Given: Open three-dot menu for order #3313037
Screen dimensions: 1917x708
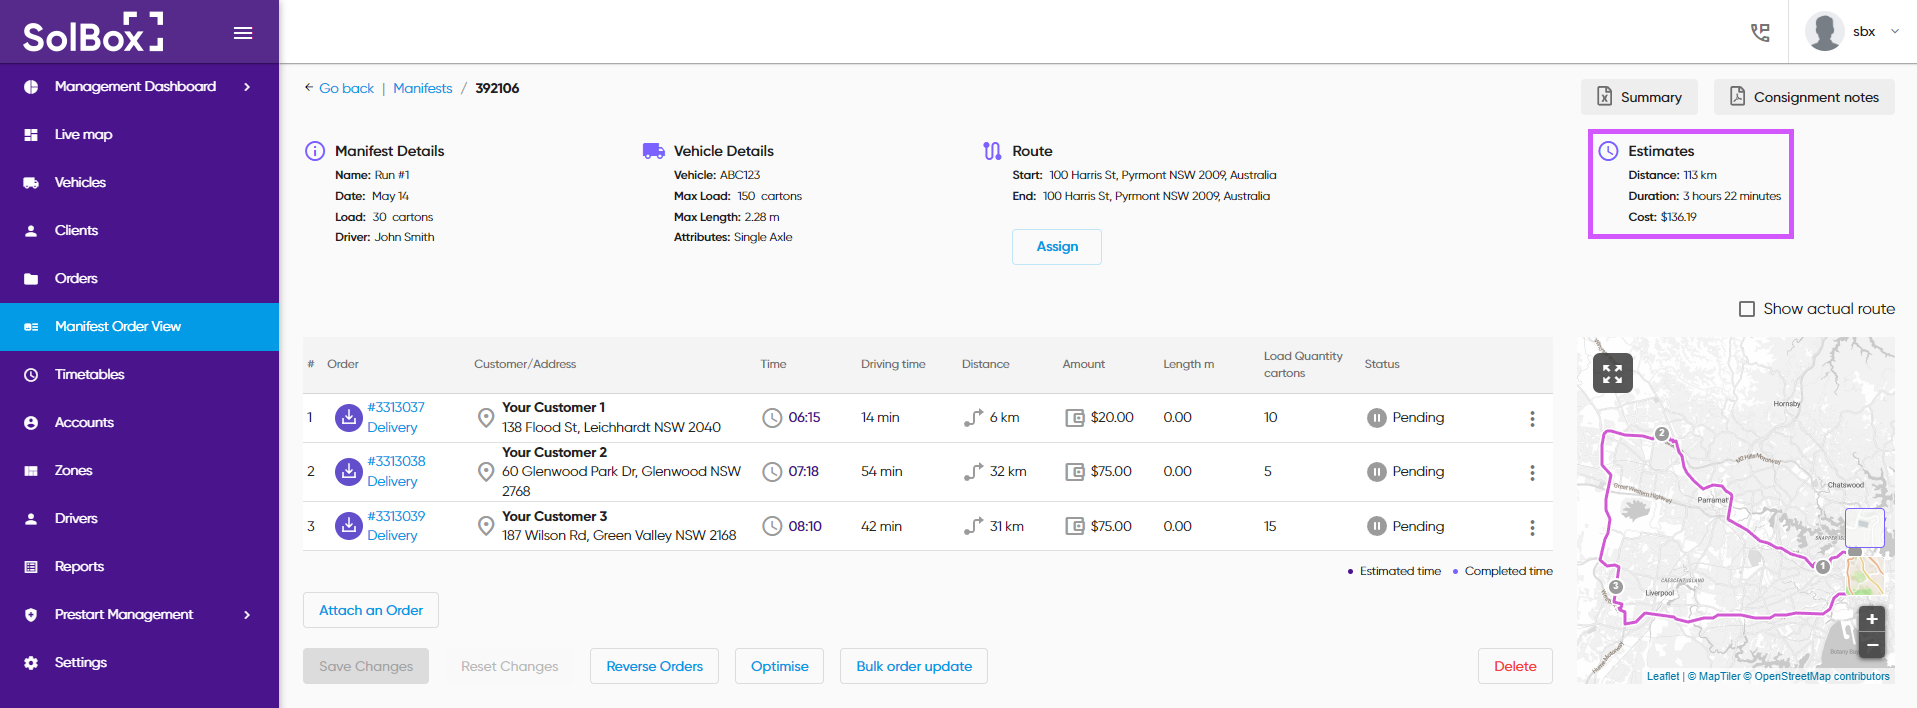Looking at the screenshot, I should (x=1531, y=418).
